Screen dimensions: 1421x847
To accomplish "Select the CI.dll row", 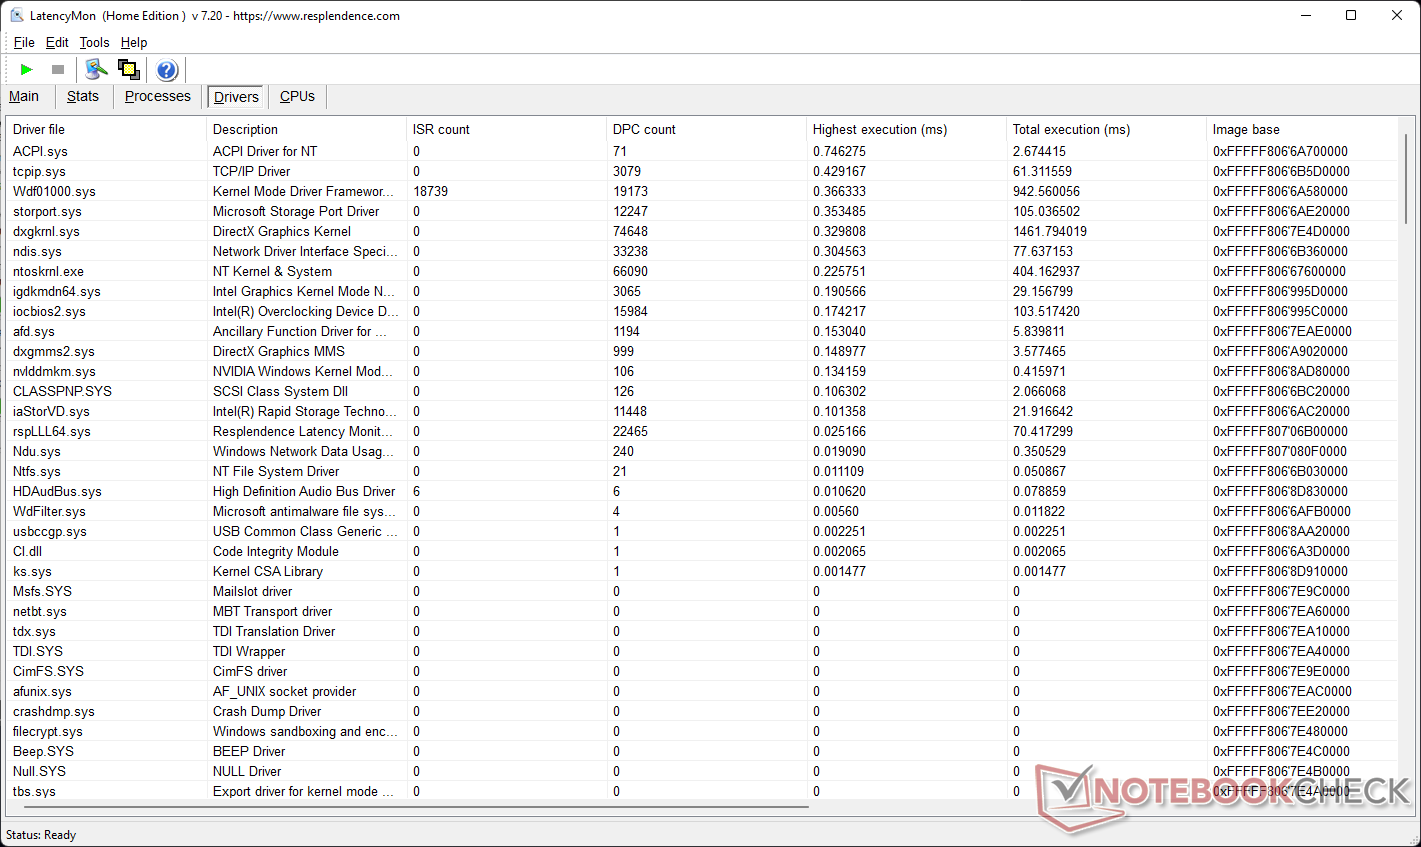I will click(x=703, y=551).
